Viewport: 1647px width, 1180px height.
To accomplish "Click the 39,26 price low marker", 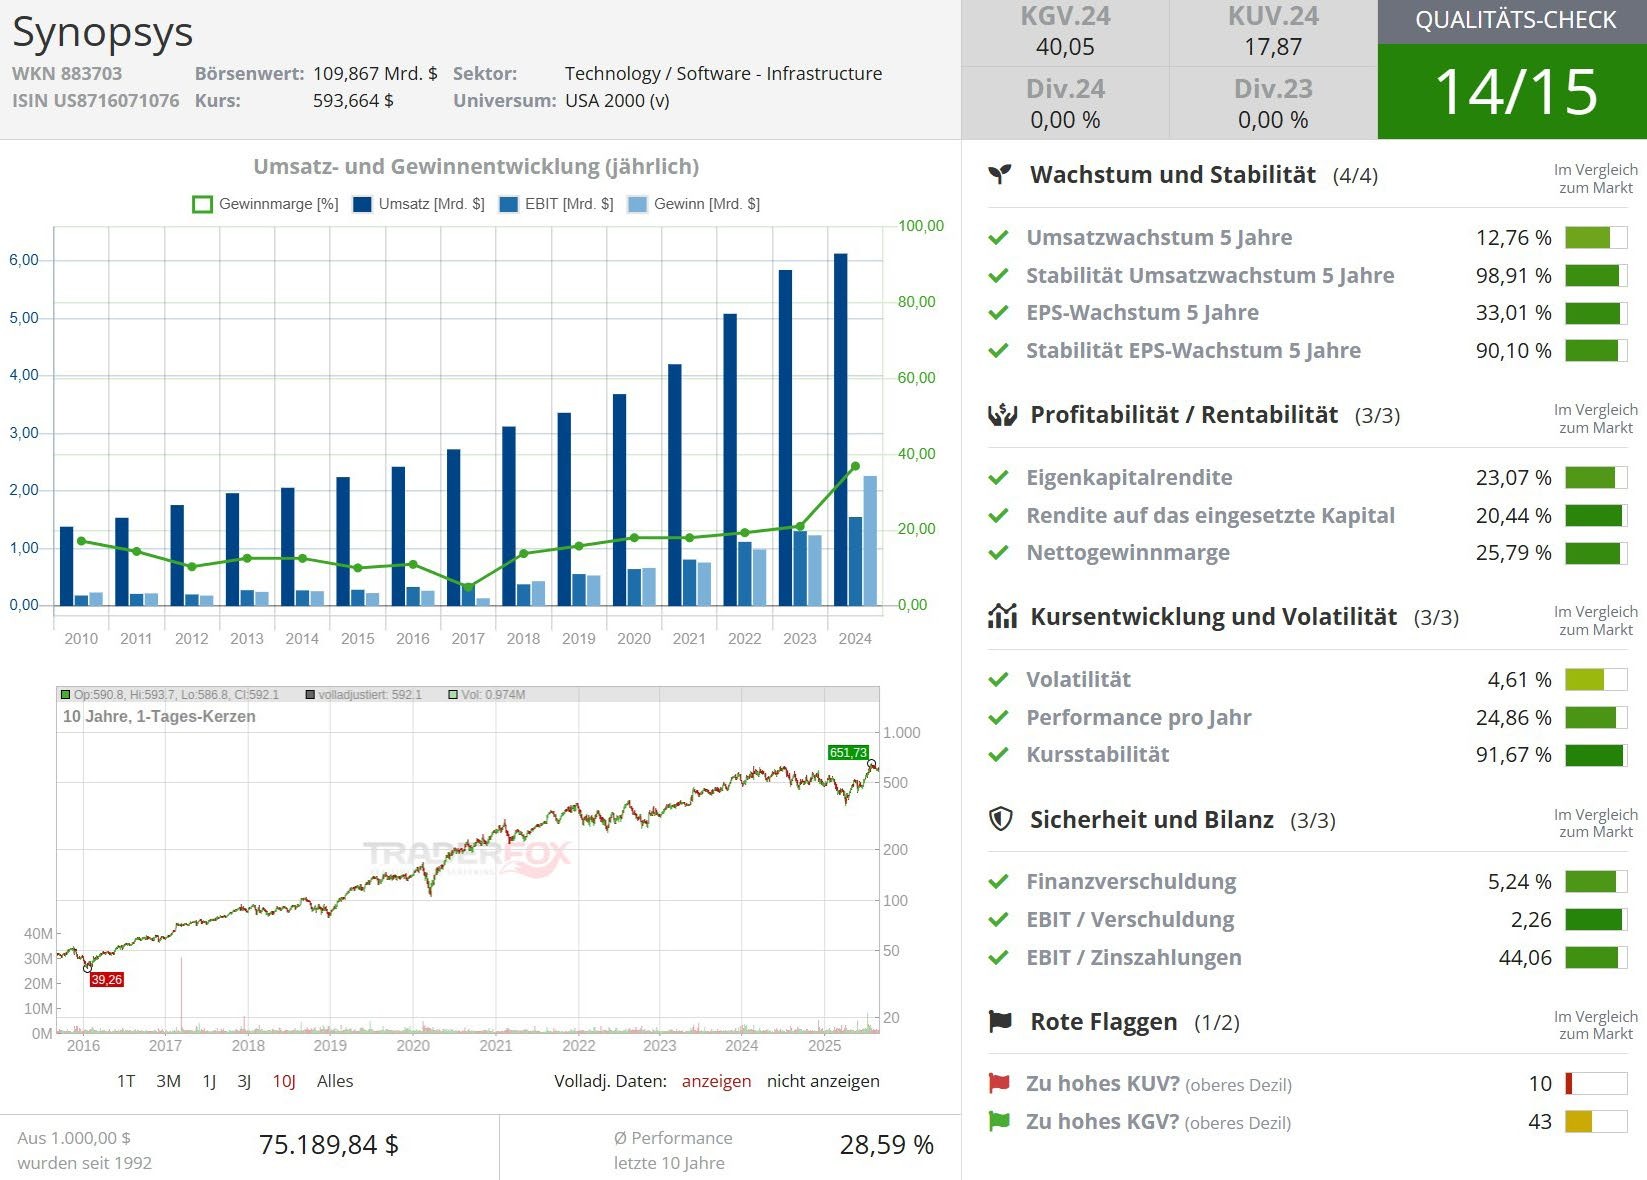I will [106, 980].
